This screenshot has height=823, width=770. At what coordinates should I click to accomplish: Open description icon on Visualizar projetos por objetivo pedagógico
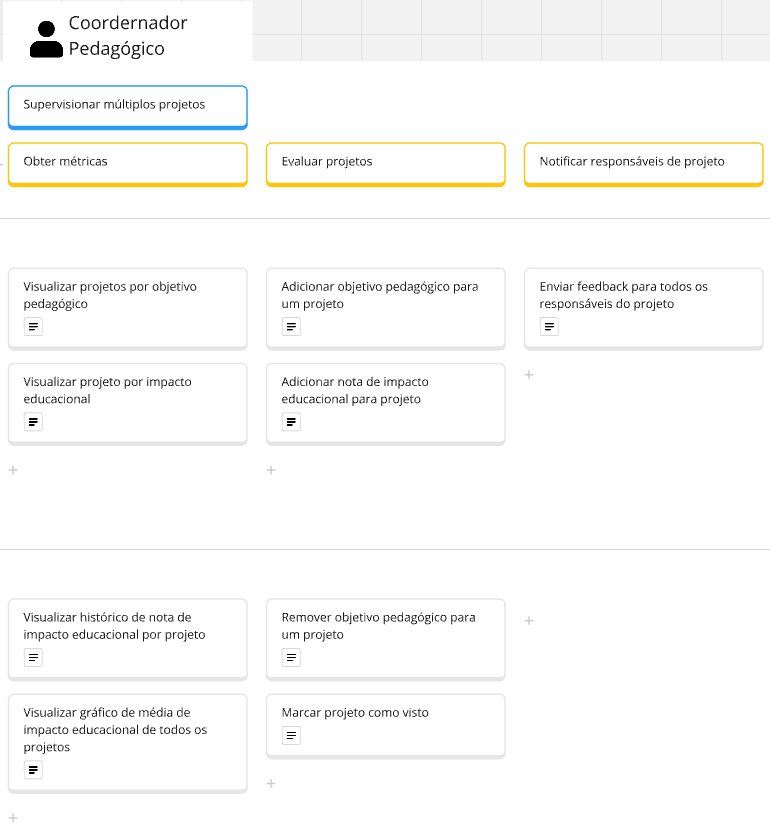(33, 326)
